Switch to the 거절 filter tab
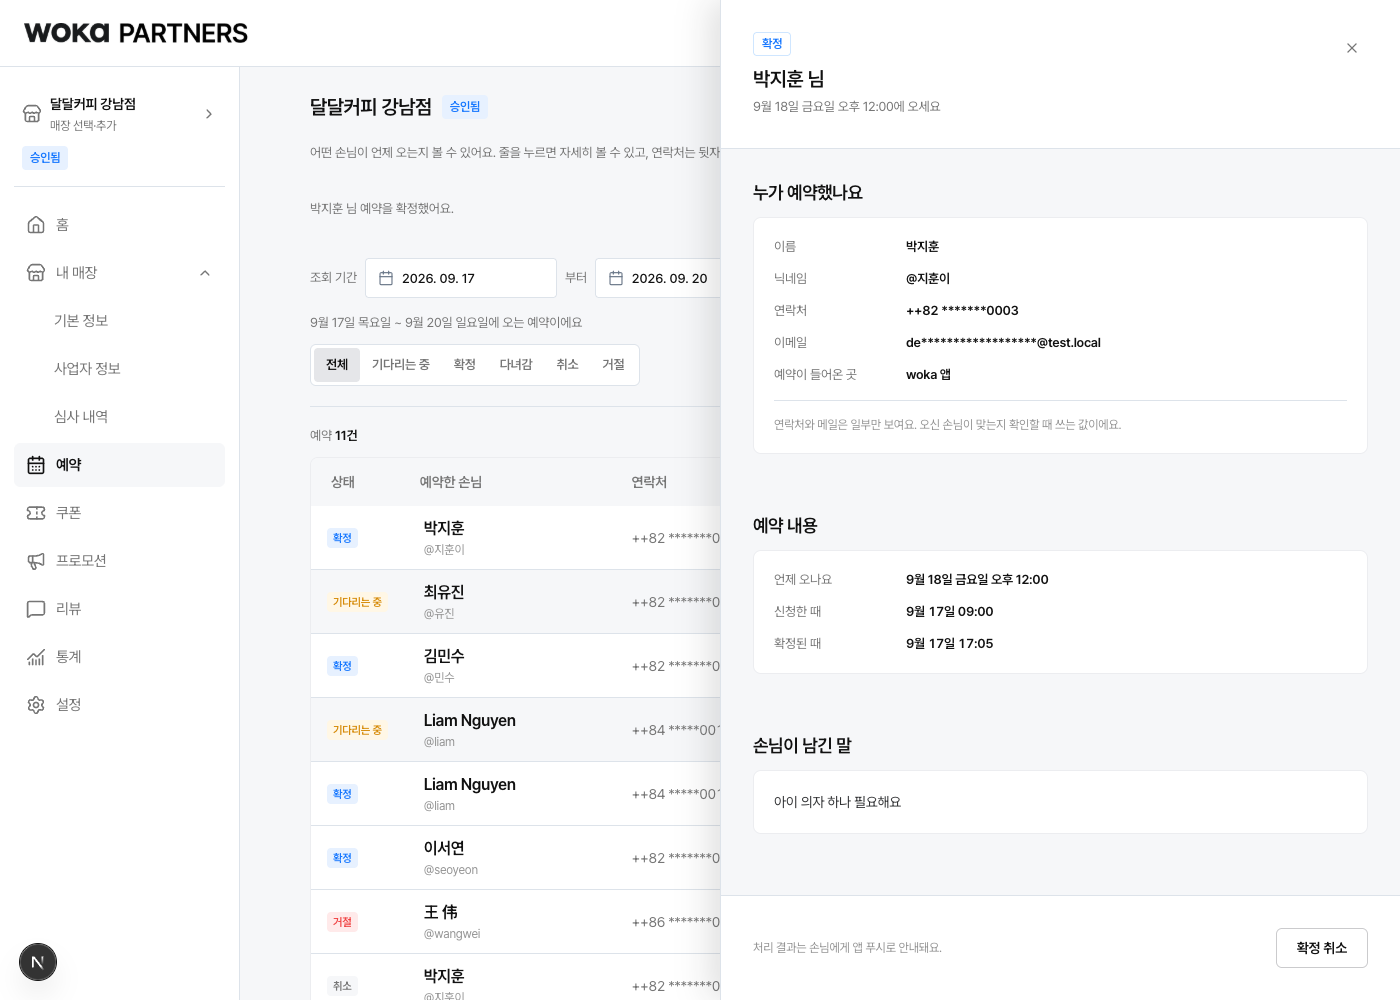Image resolution: width=1400 pixels, height=1000 pixels. [x=614, y=365]
